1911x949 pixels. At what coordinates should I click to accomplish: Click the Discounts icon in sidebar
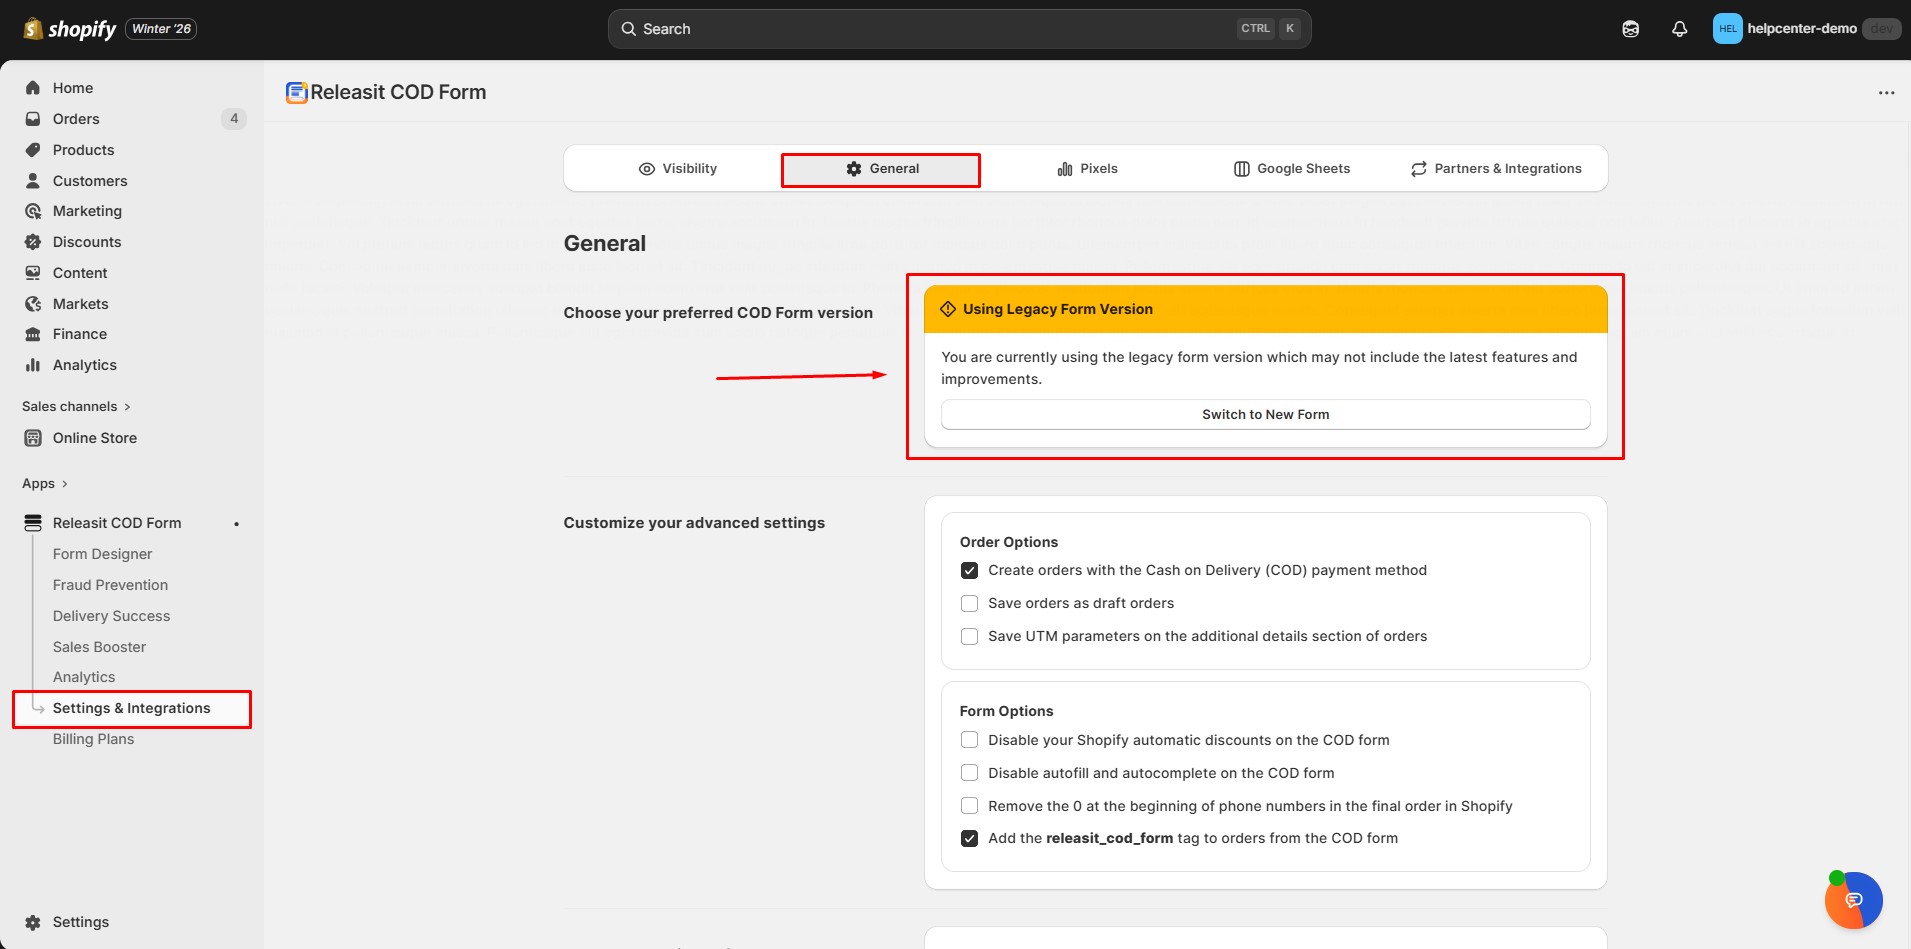click(33, 242)
